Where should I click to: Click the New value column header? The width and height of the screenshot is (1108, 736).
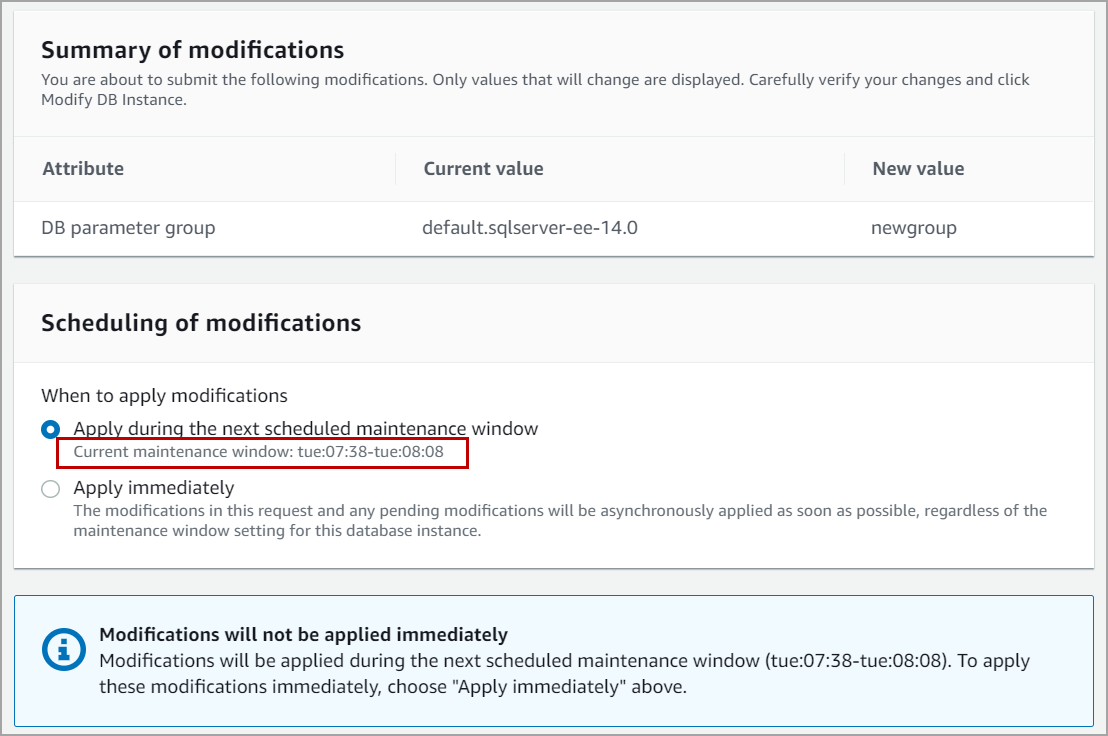tap(918, 169)
